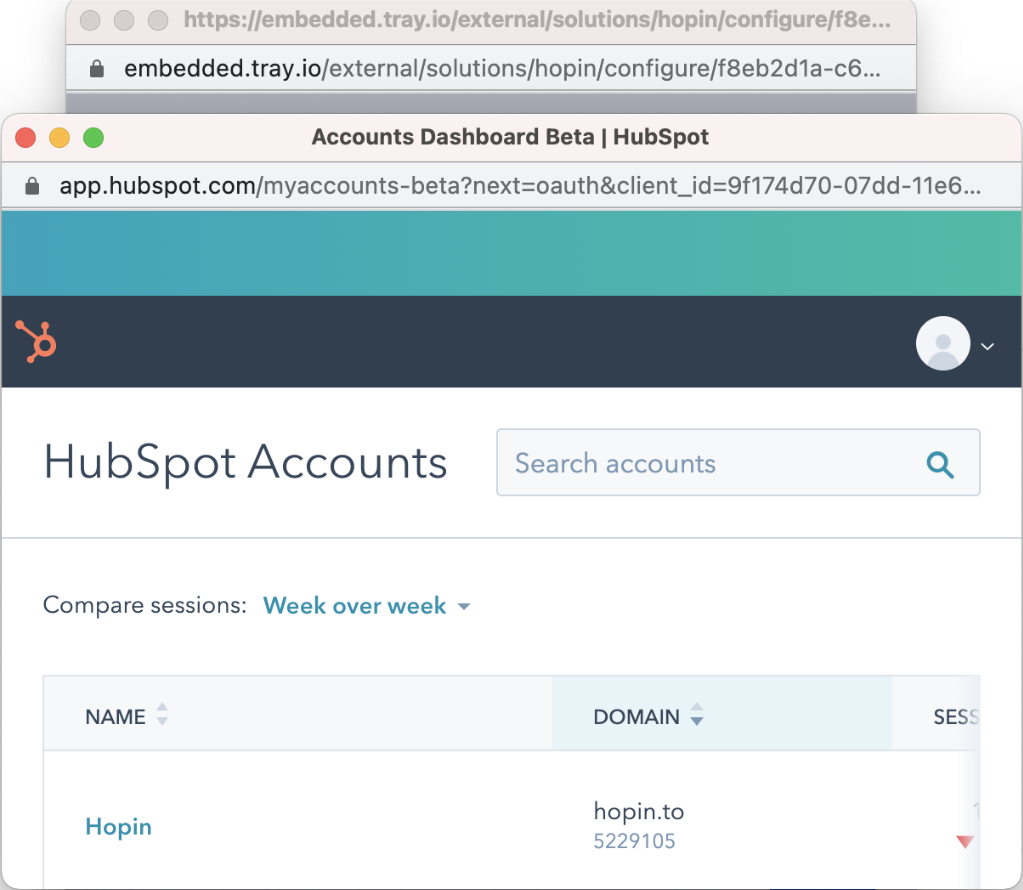Maximize HubSpot window with the green button

[93, 138]
